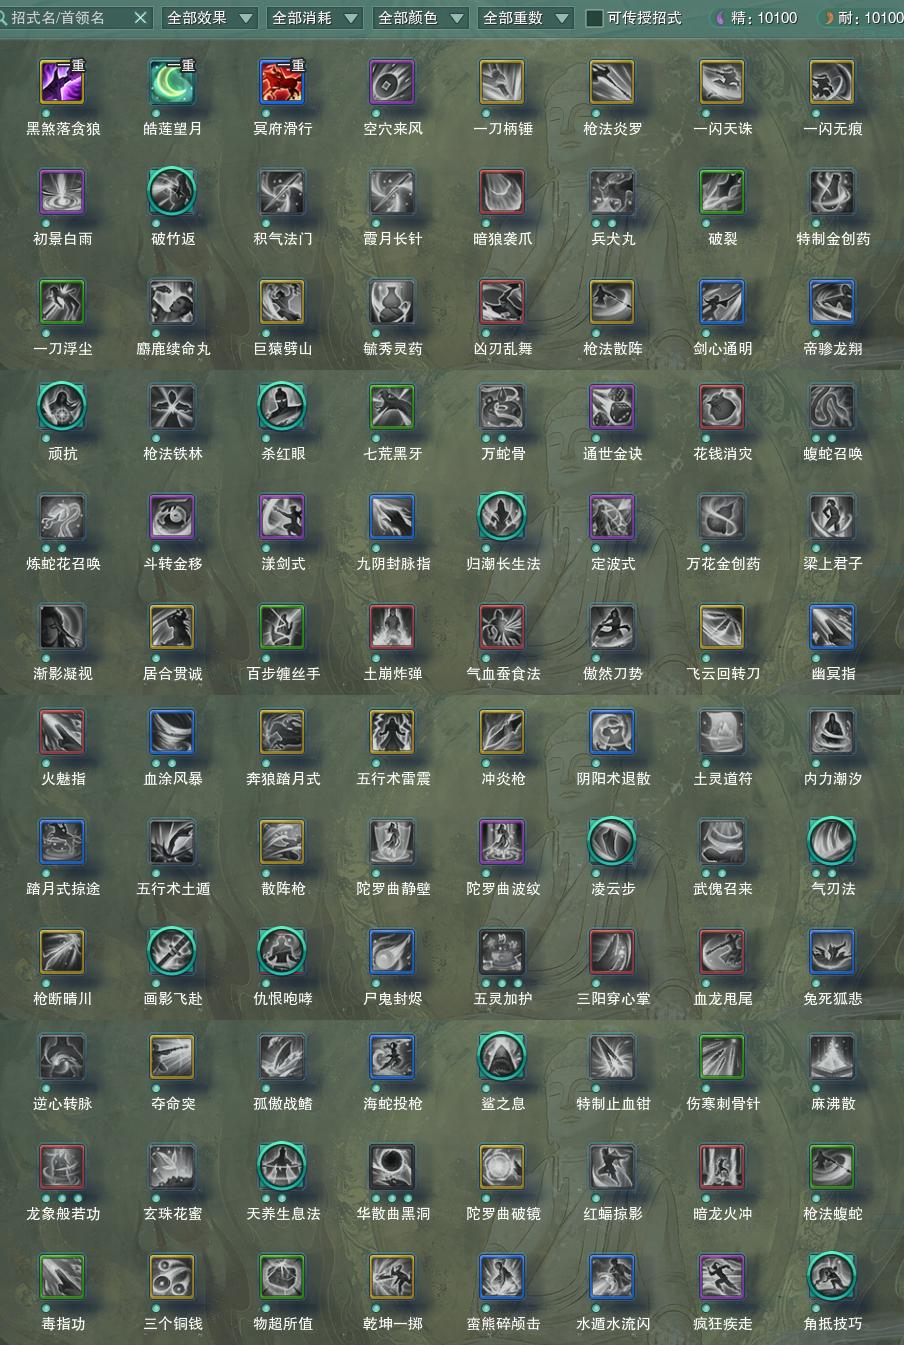Pick the 枪法炎罗 skill icon

(x=612, y=82)
